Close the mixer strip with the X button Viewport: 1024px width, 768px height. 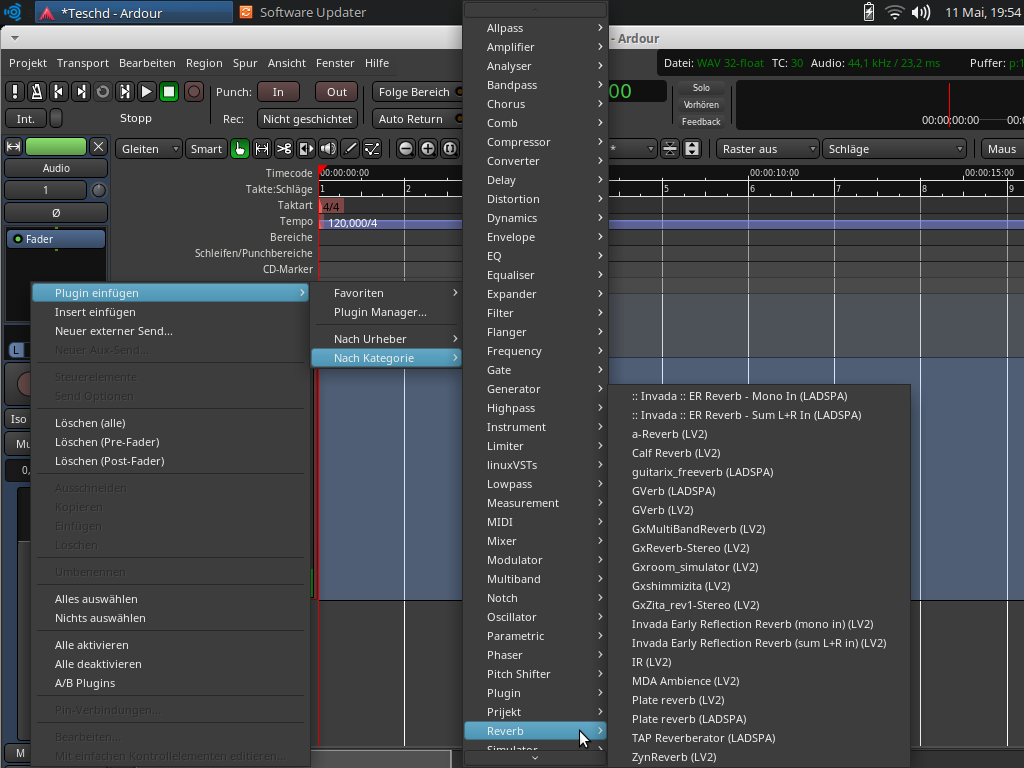click(x=98, y=147)
